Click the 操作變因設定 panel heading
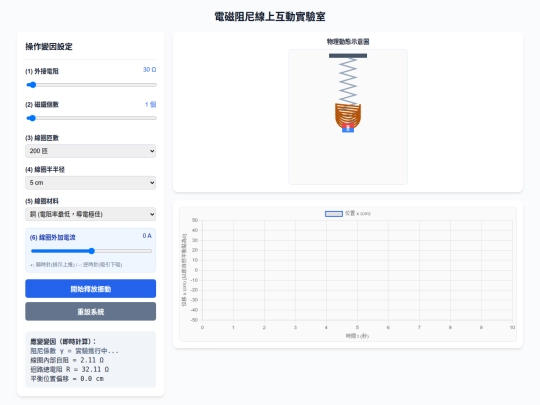 [49, 46]
